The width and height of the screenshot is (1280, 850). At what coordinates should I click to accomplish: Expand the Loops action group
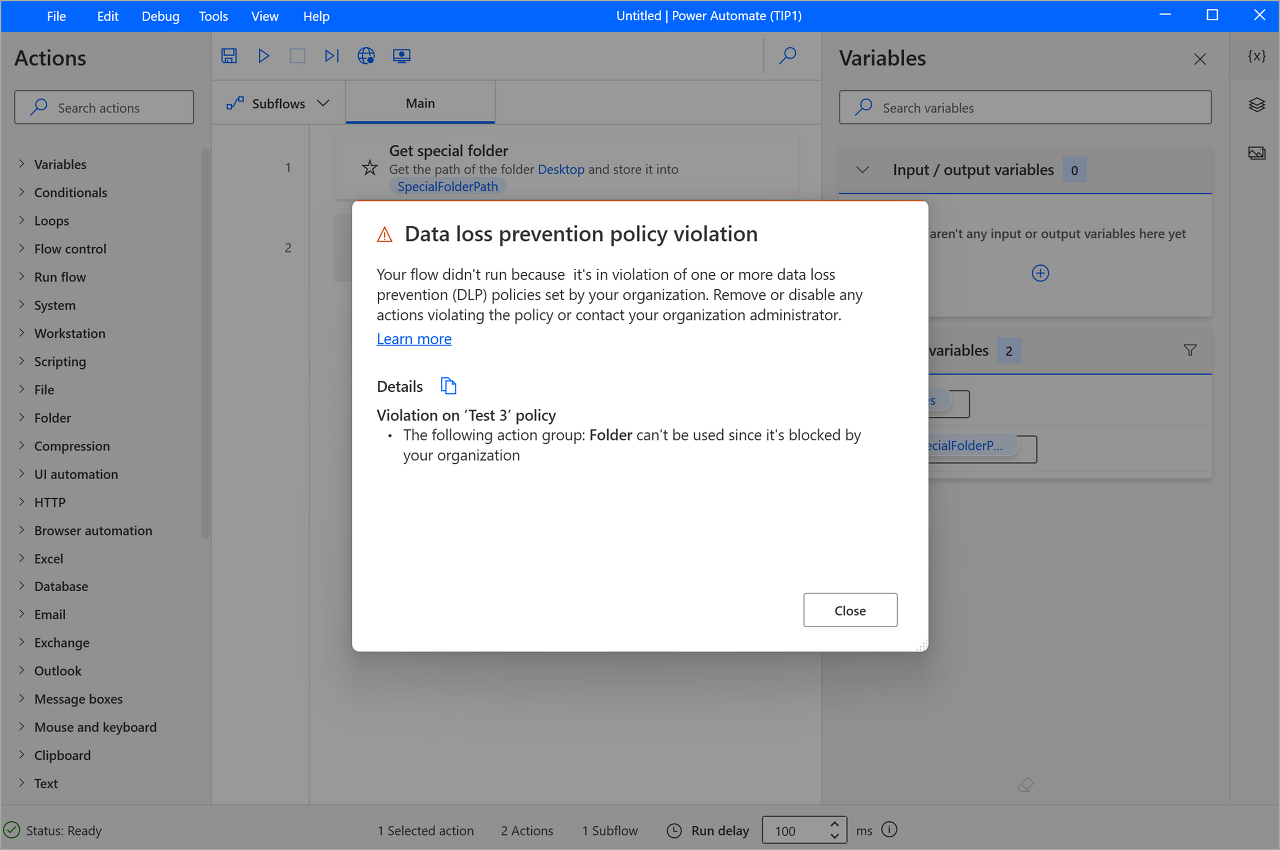[22, 220]
